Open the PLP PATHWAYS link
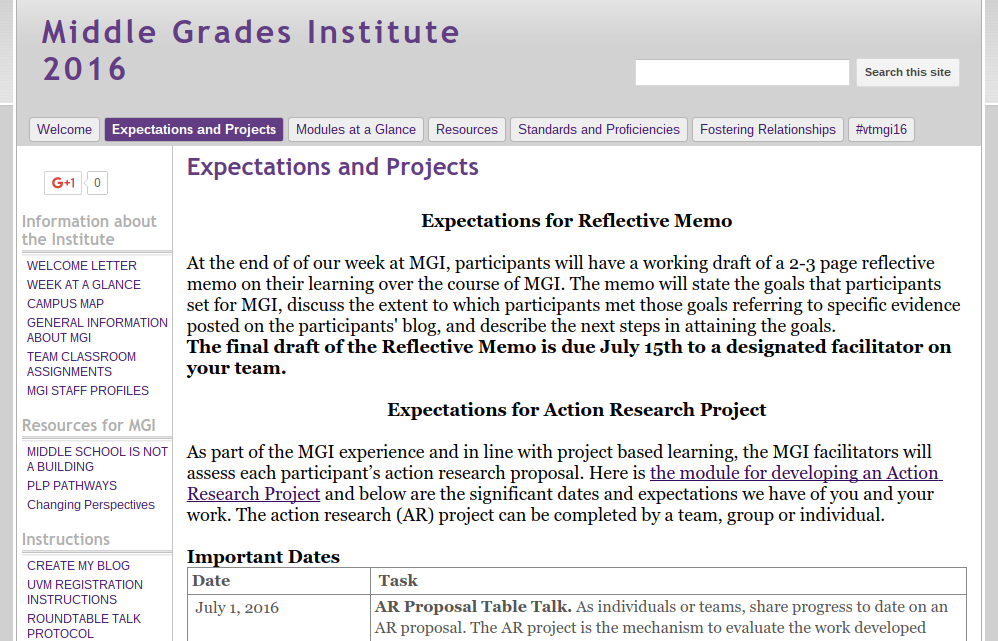The height and width of the screenshot is (641, 998). 72,486
